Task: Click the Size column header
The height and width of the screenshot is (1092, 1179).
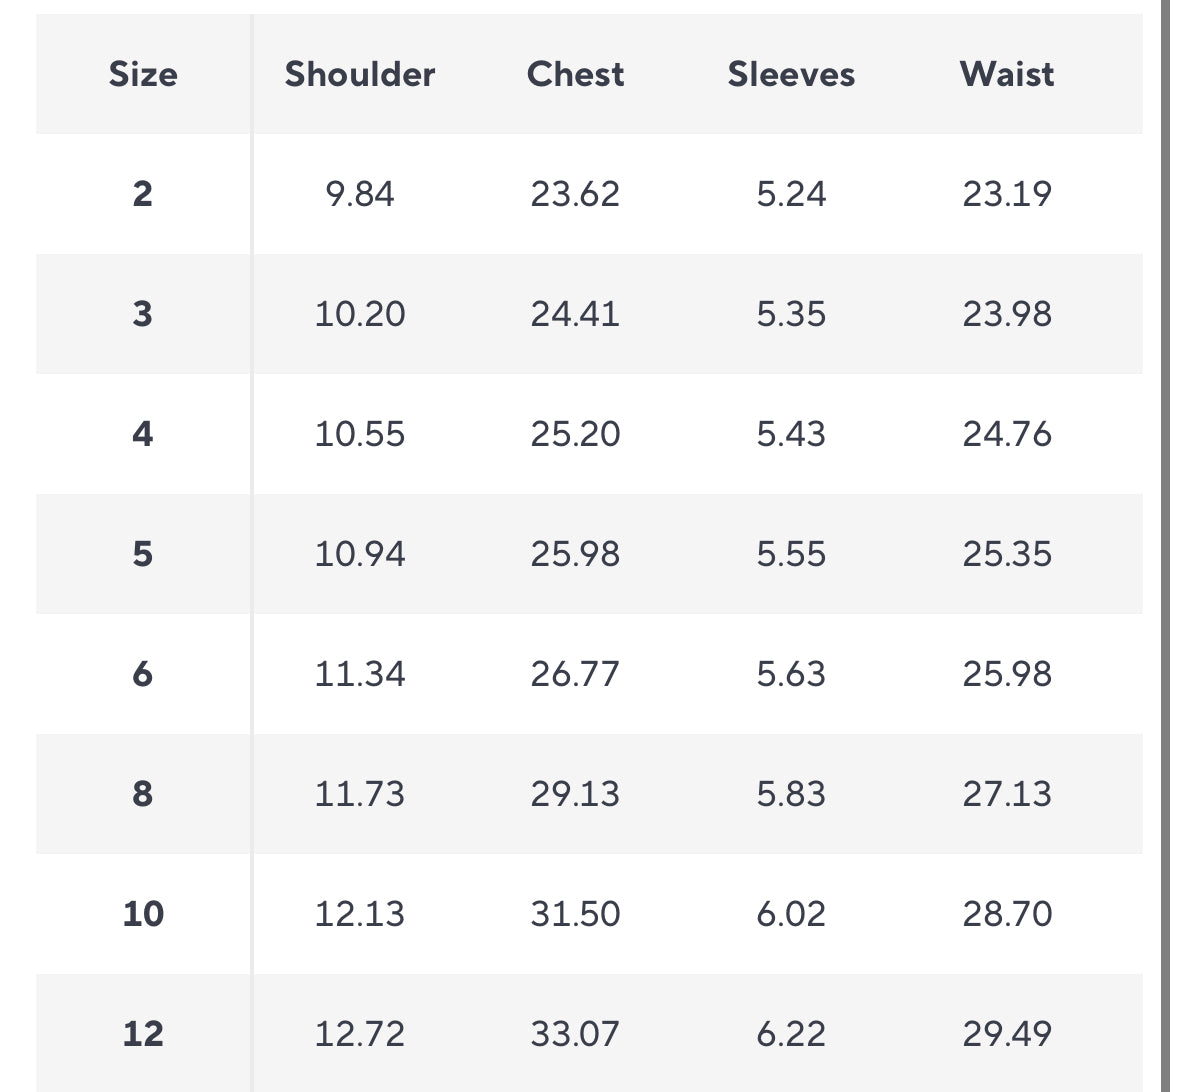Action: click(143, 74)
